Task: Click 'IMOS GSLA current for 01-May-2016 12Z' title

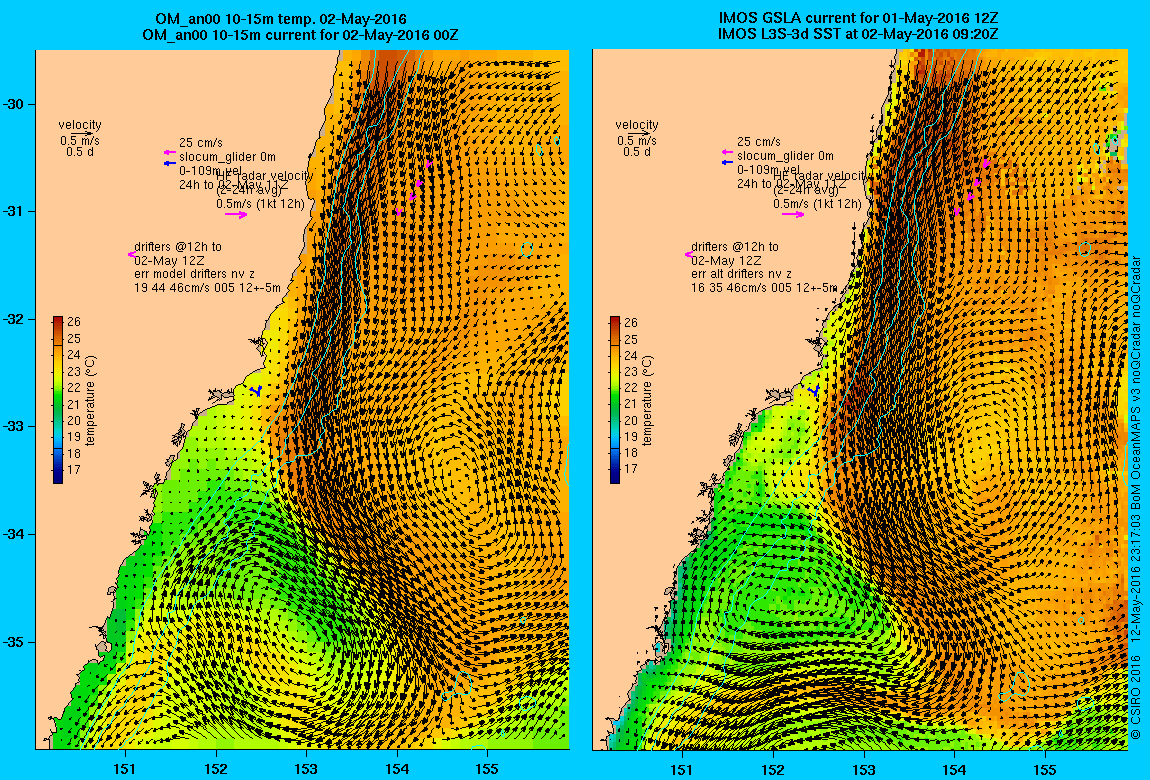Action: click(859, 18)
